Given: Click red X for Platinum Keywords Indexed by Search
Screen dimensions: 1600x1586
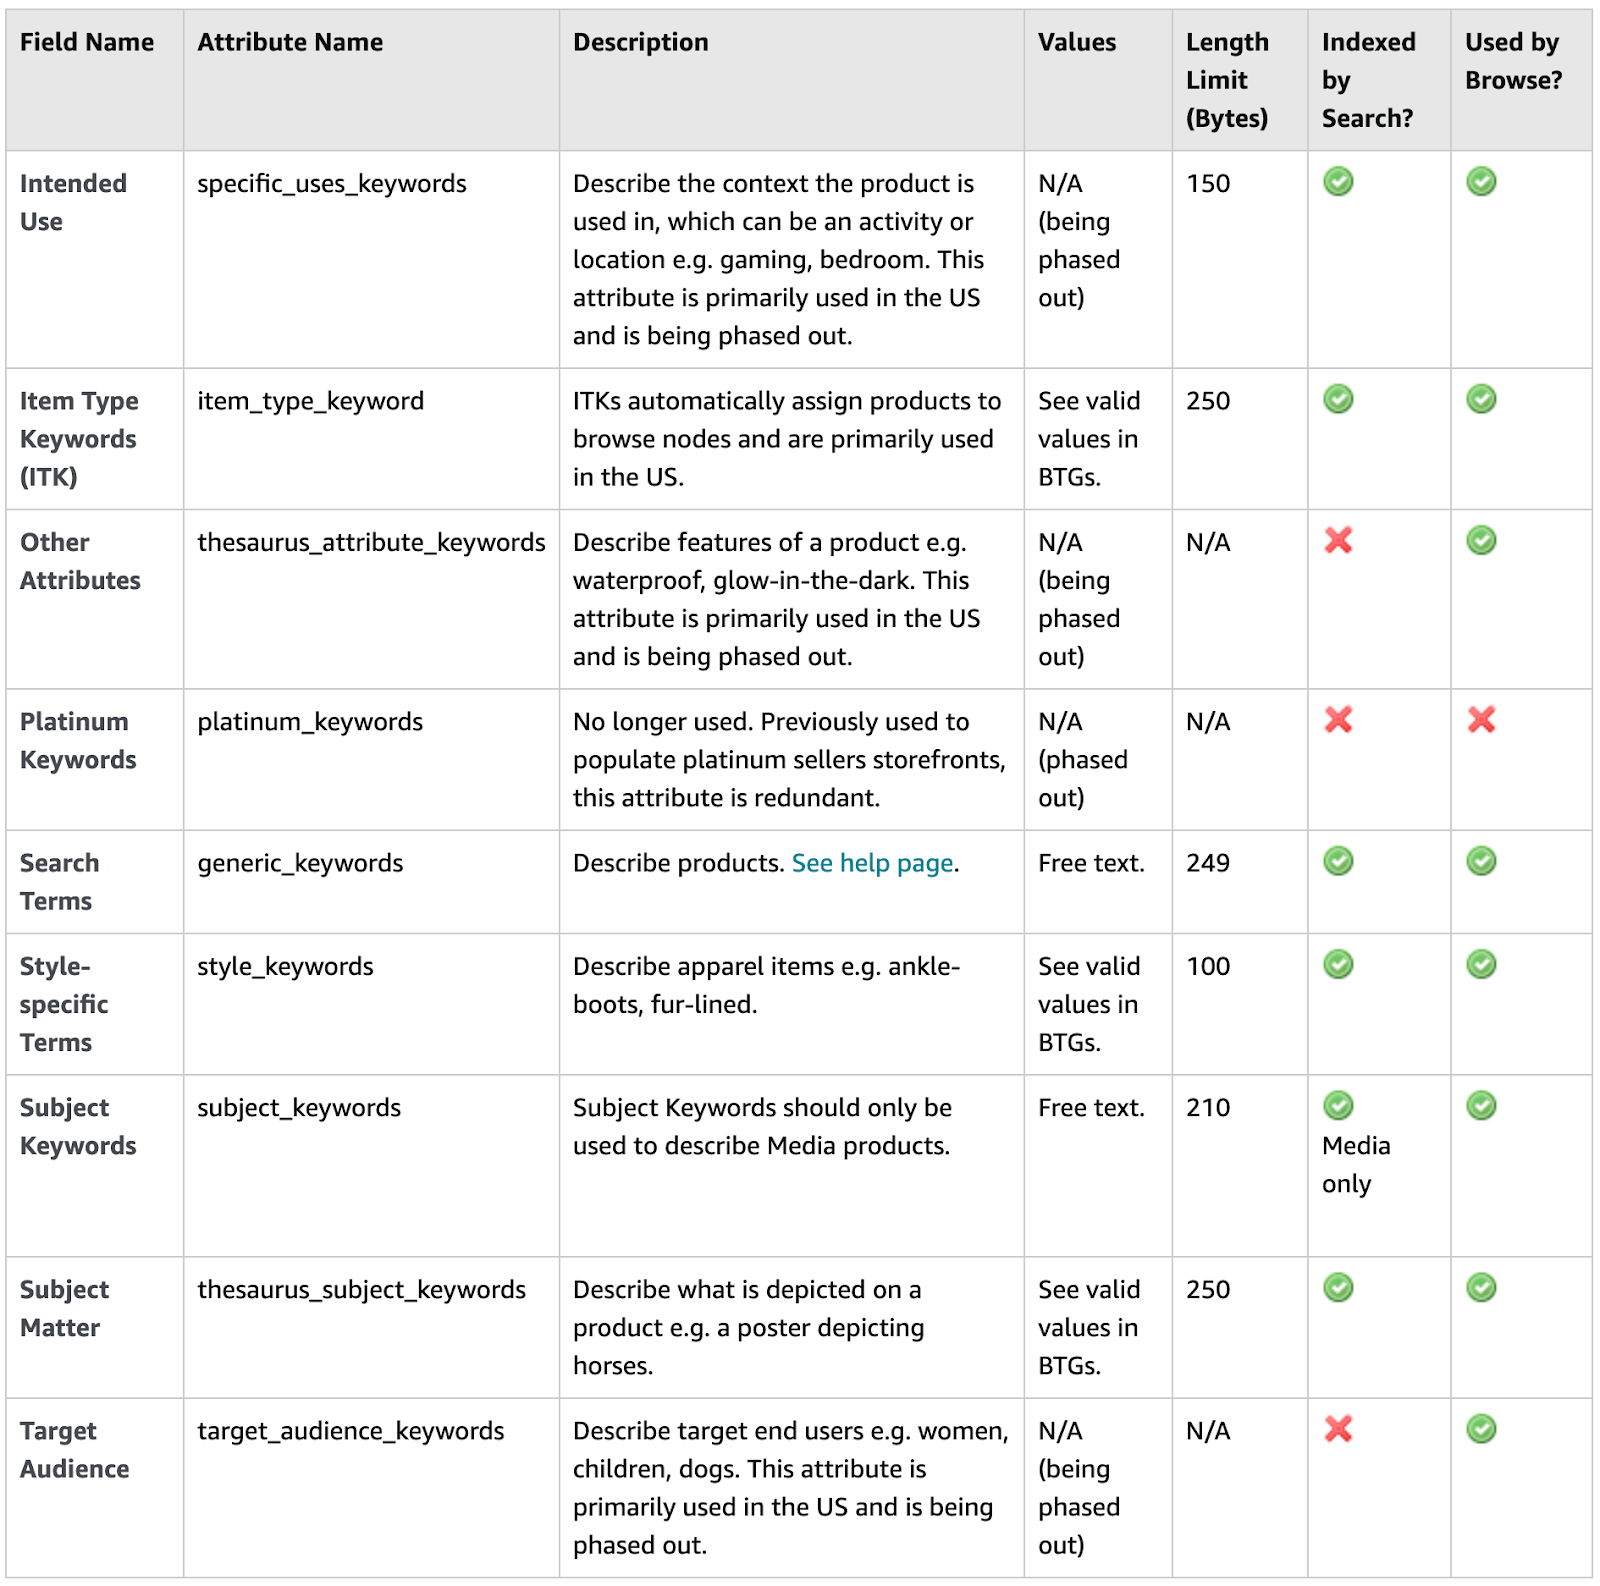Looking at the screenshot, I should [1338, 720].
